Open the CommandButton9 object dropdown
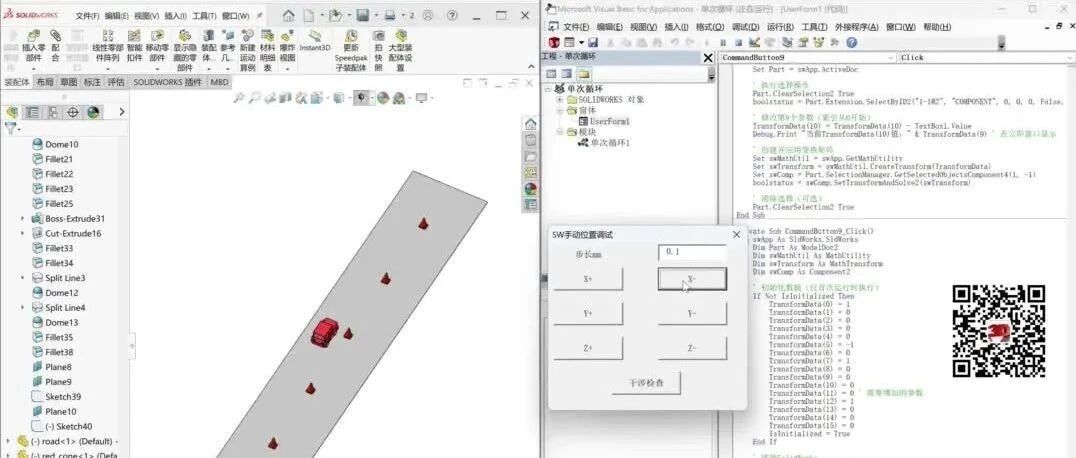The image size is (1076, 458). (x=891, y=58)
